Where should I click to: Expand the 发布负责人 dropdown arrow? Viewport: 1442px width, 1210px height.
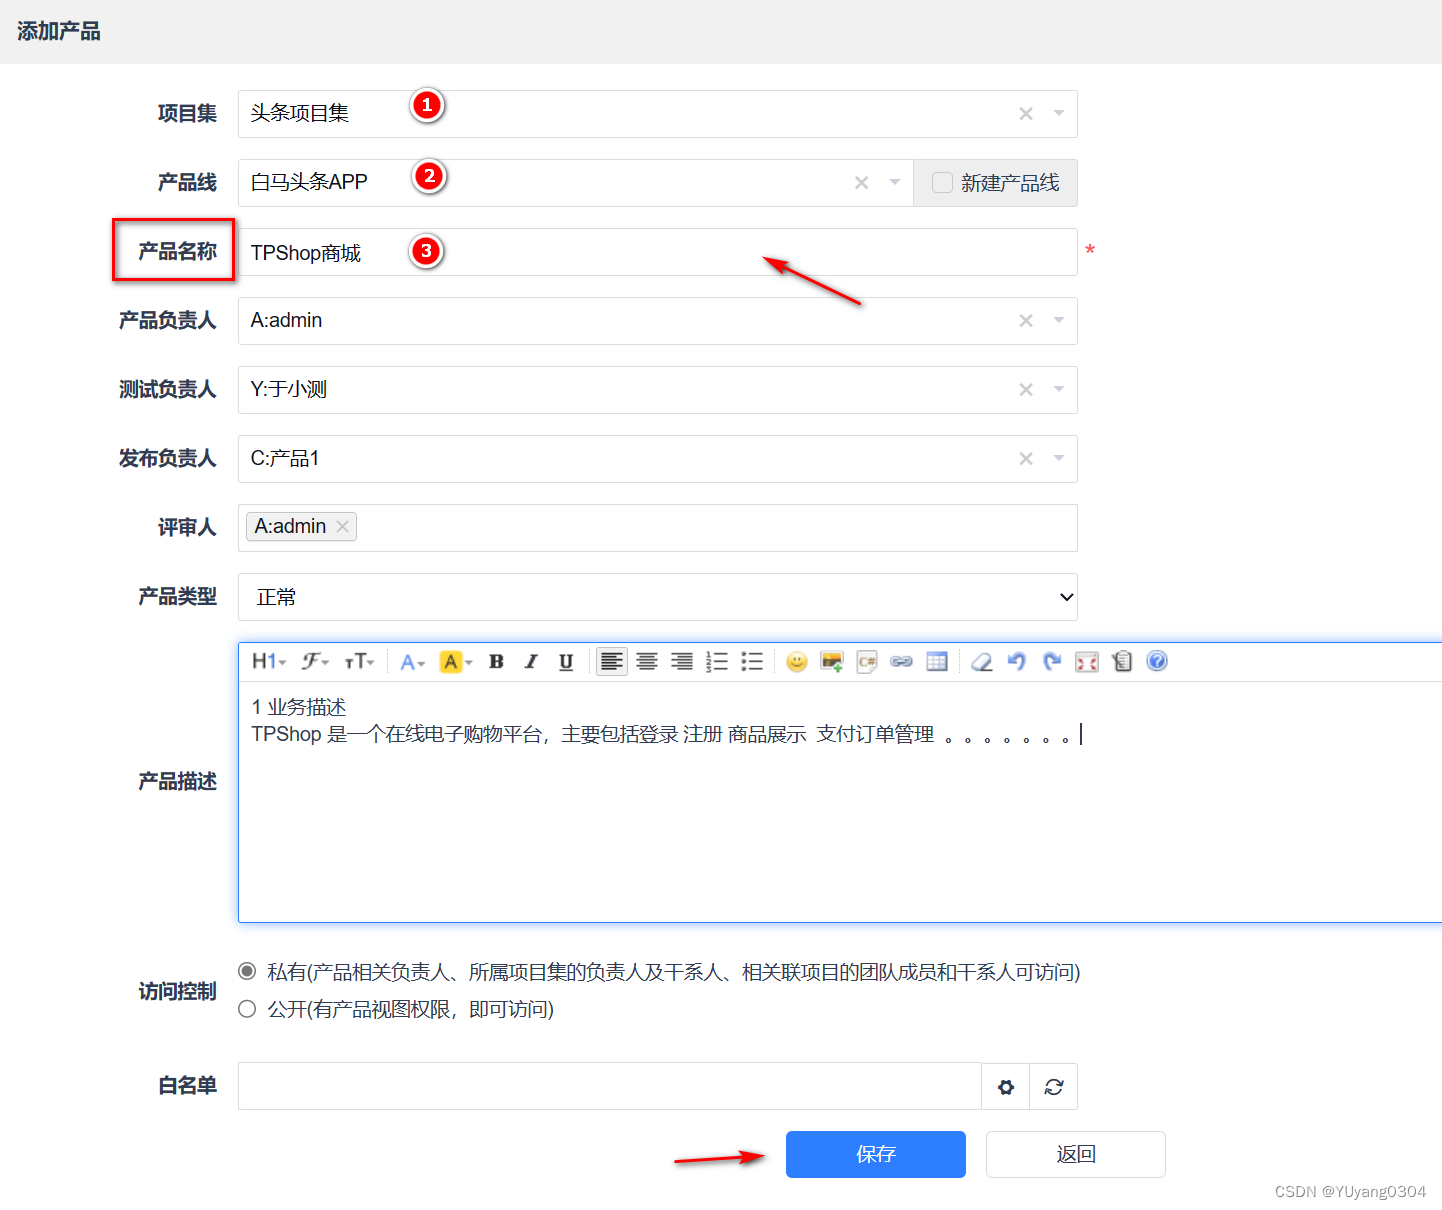tap(1059, 459)
